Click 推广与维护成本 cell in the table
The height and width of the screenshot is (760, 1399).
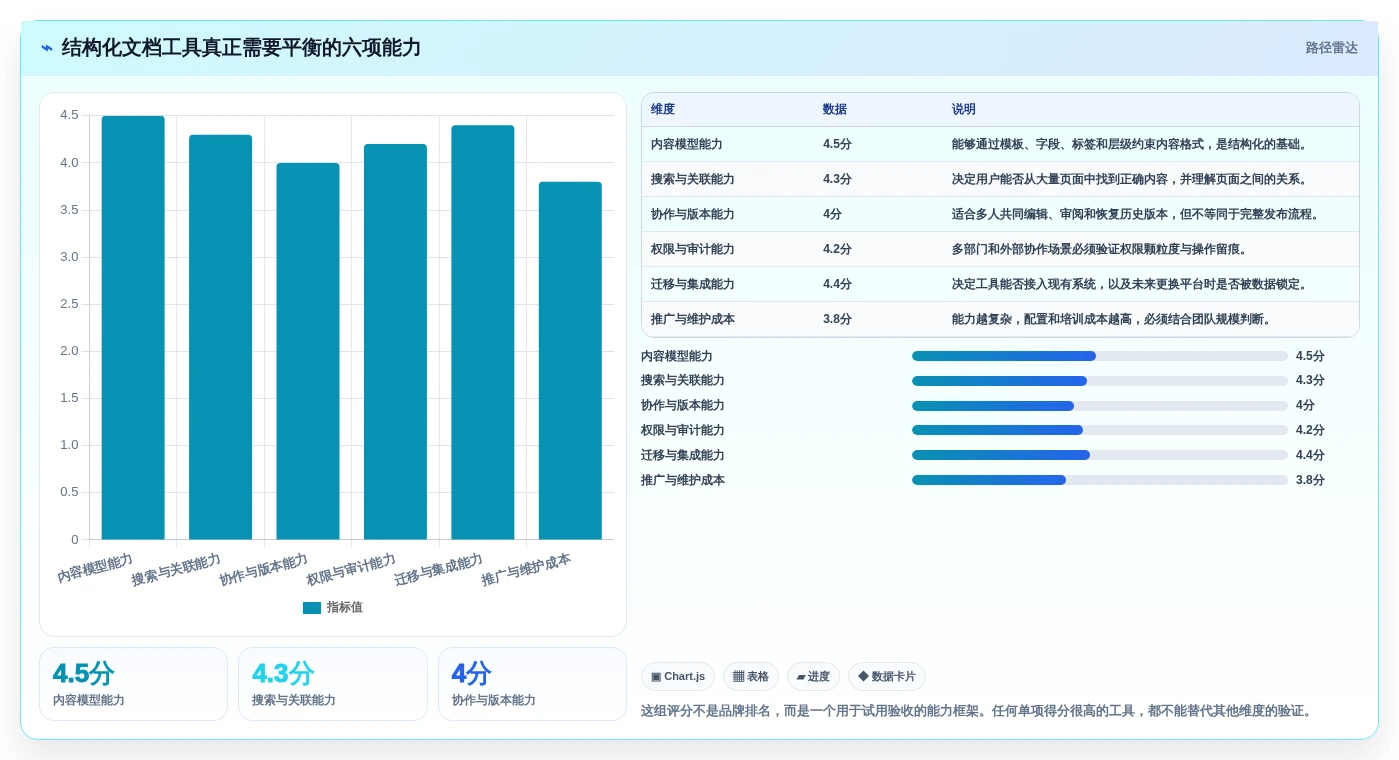[693, 319]
